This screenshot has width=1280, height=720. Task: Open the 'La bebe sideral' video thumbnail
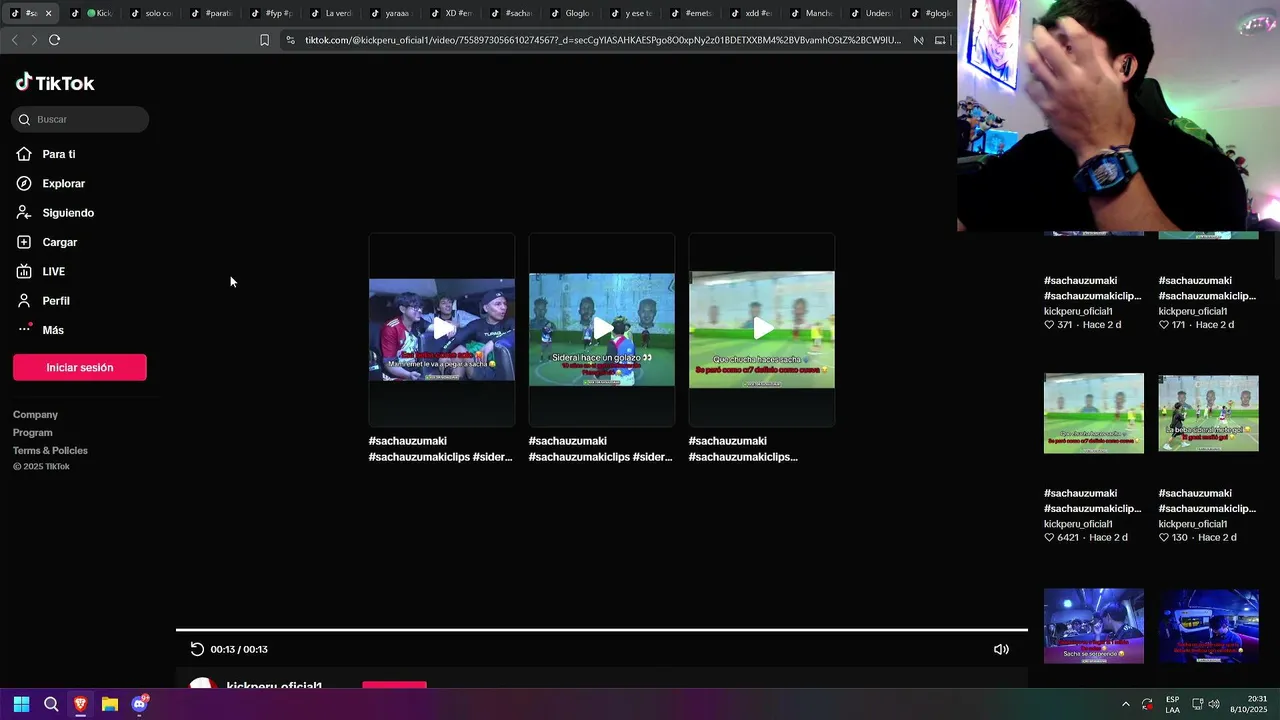coord(1208,413)
